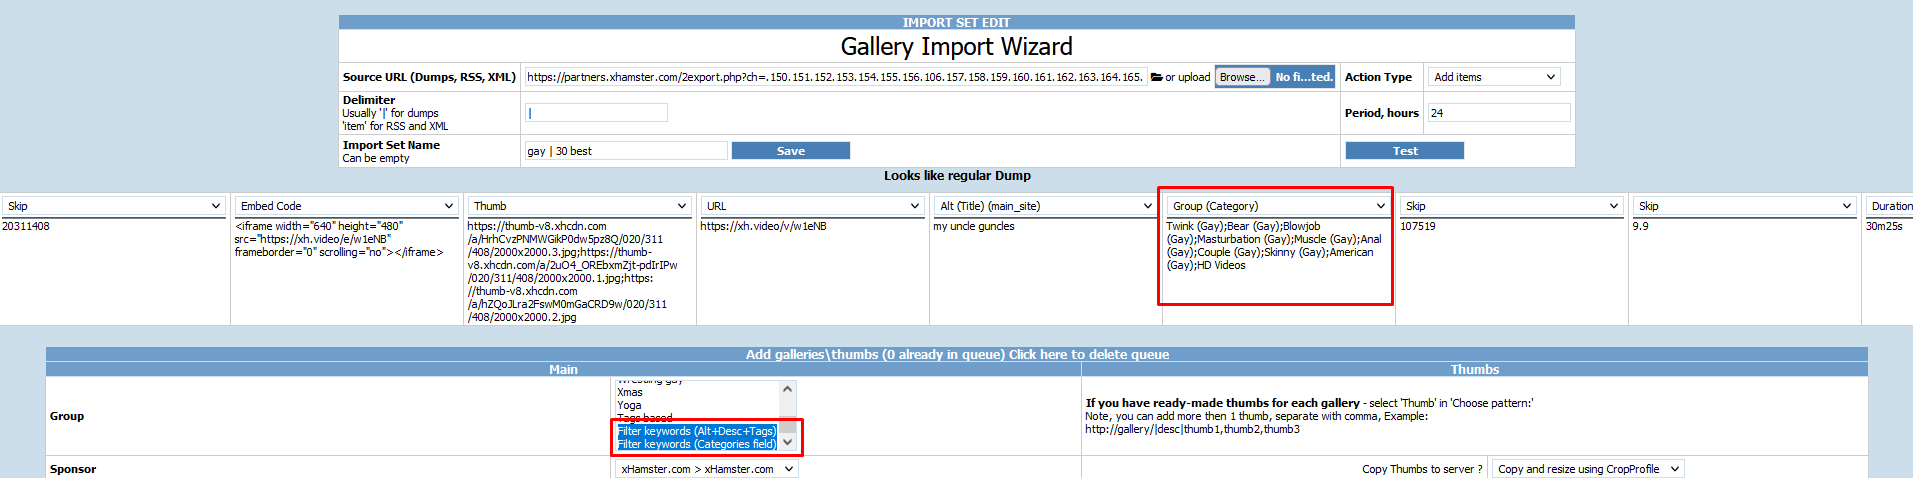Open the first Skip column dropdown
1913x478 pixels.
(x=114, y=206)
